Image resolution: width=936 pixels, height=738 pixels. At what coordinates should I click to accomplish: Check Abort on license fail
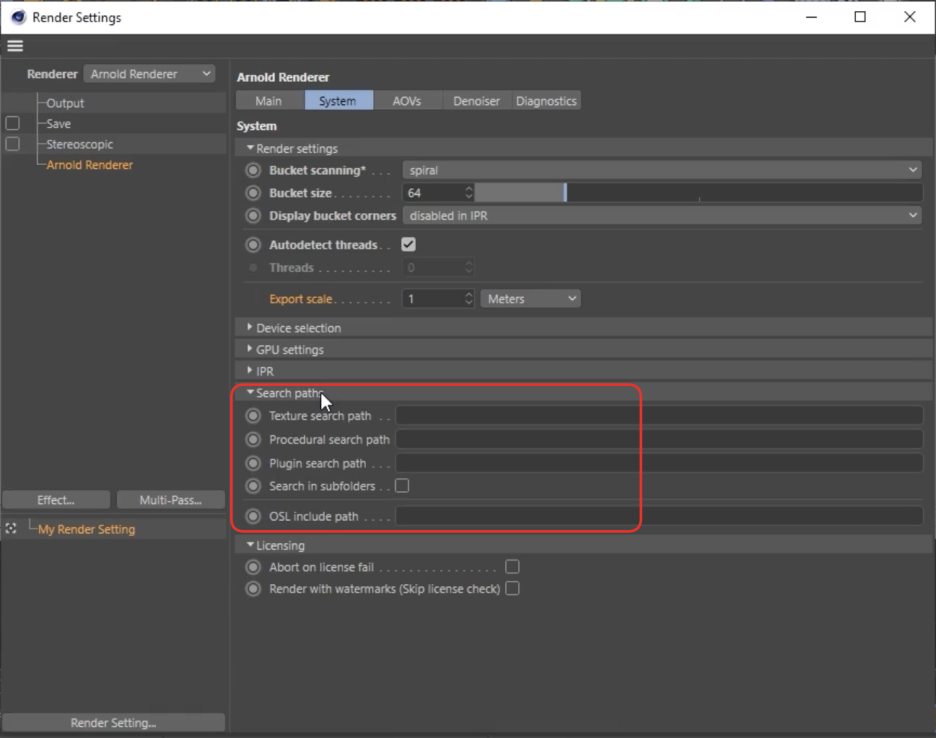coord(512,567)
